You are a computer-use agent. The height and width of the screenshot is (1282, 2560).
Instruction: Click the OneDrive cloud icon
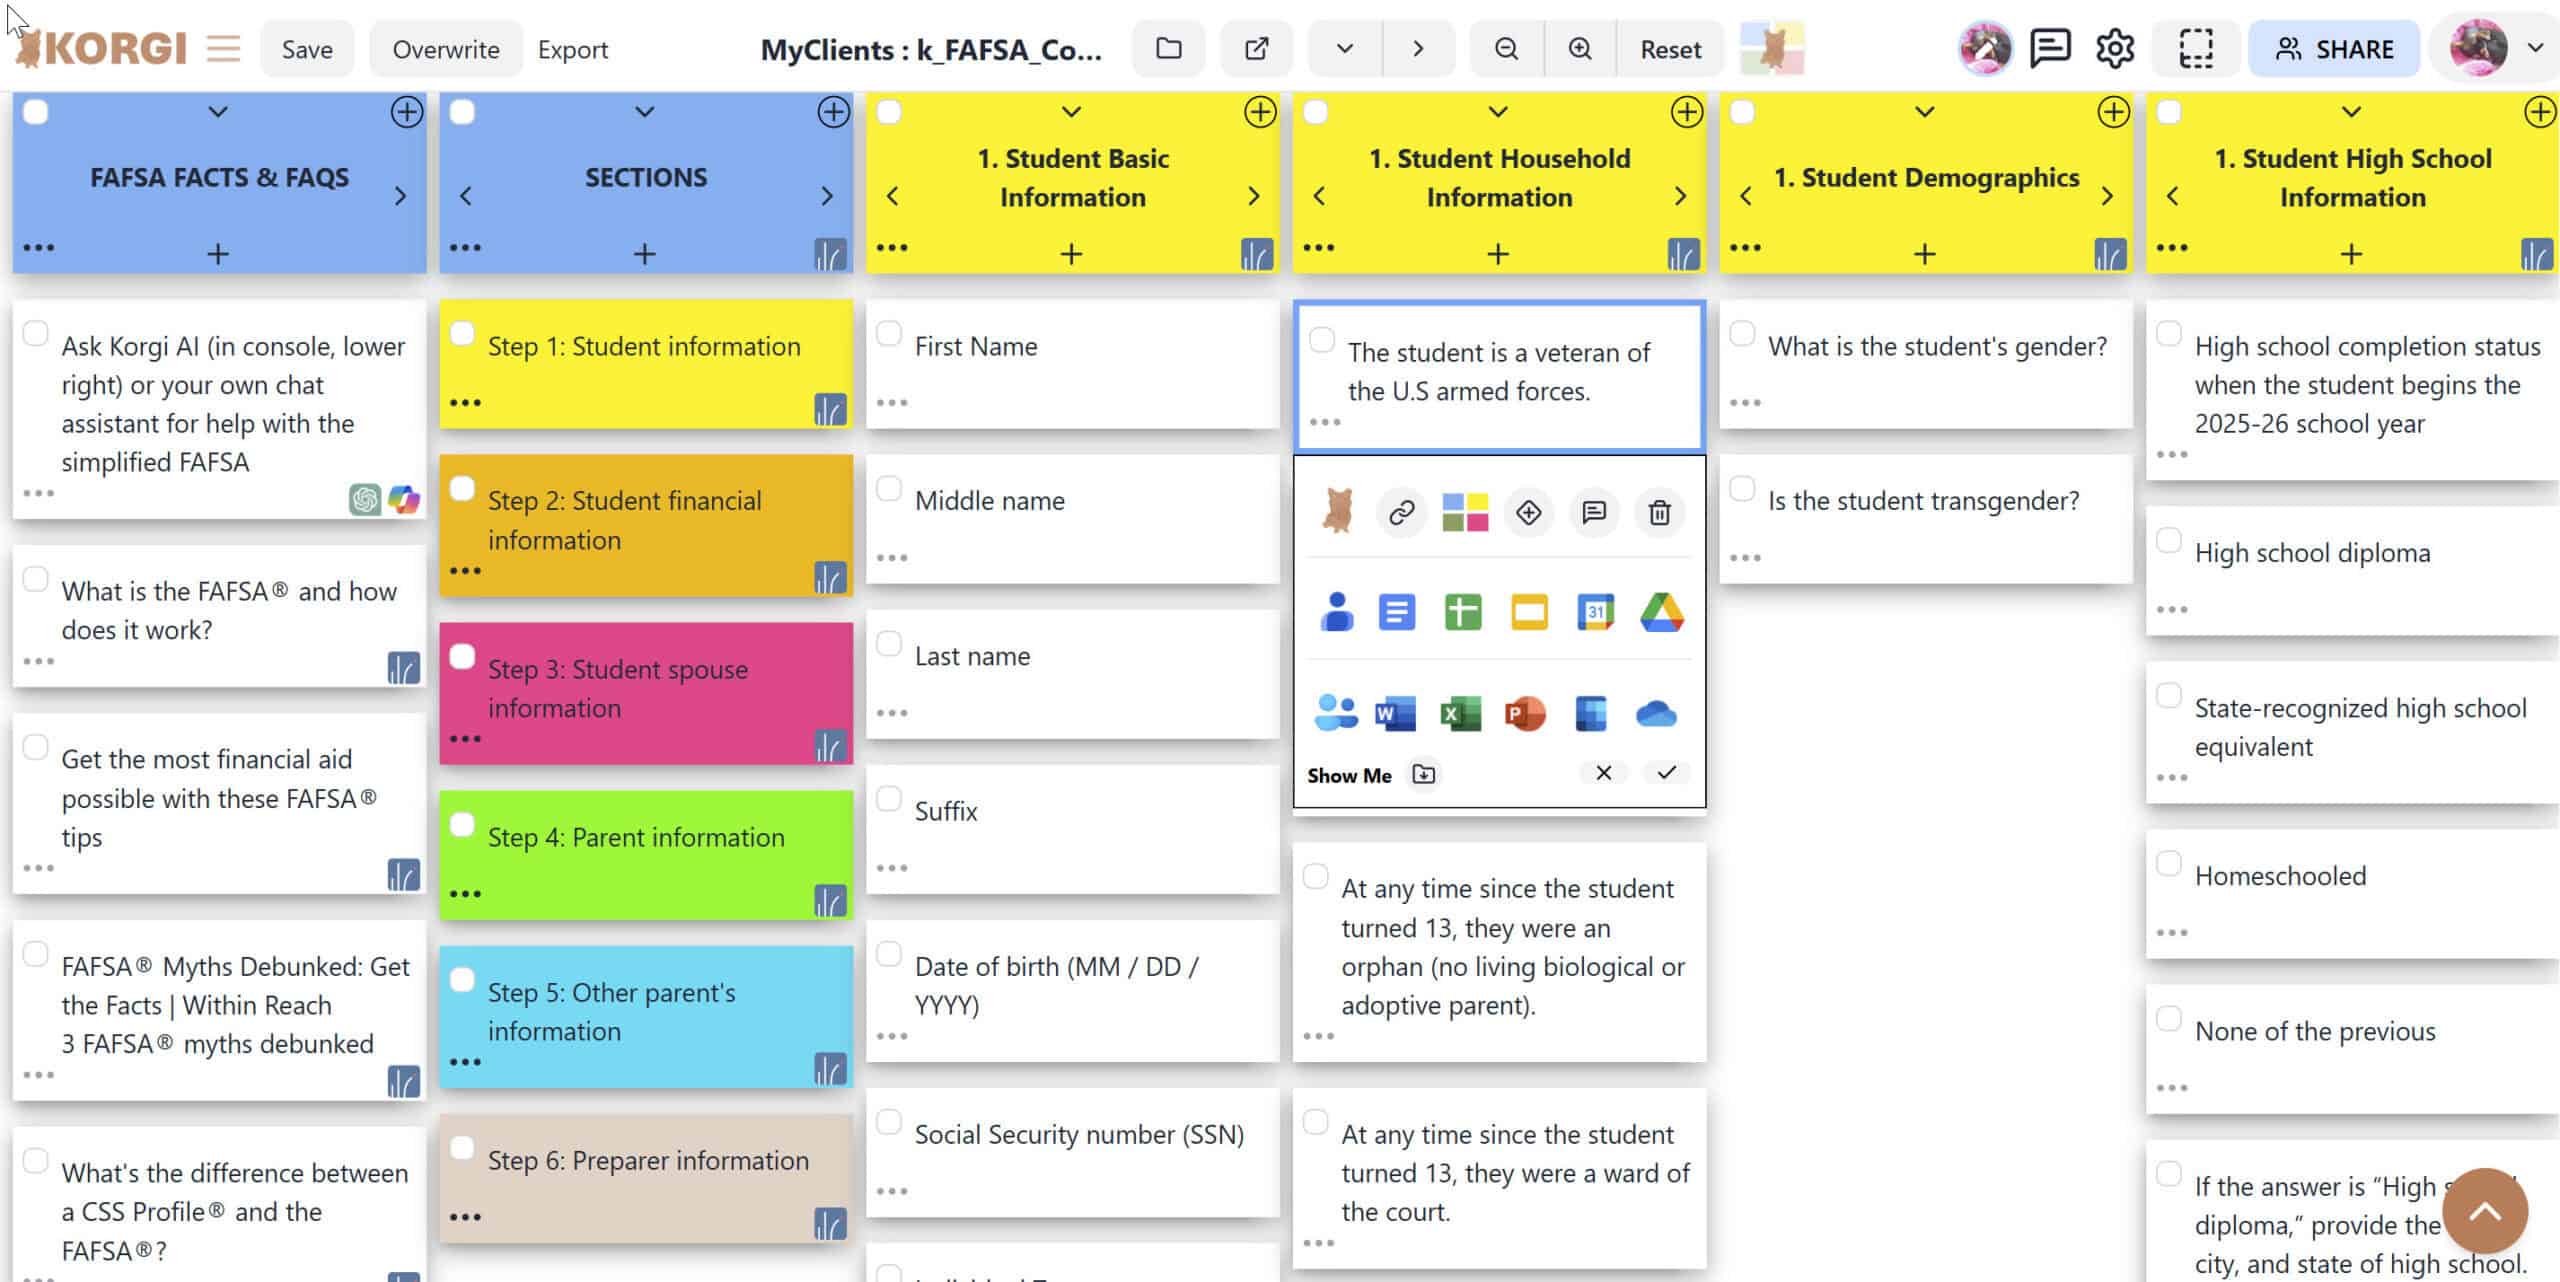click(1656, 714)
